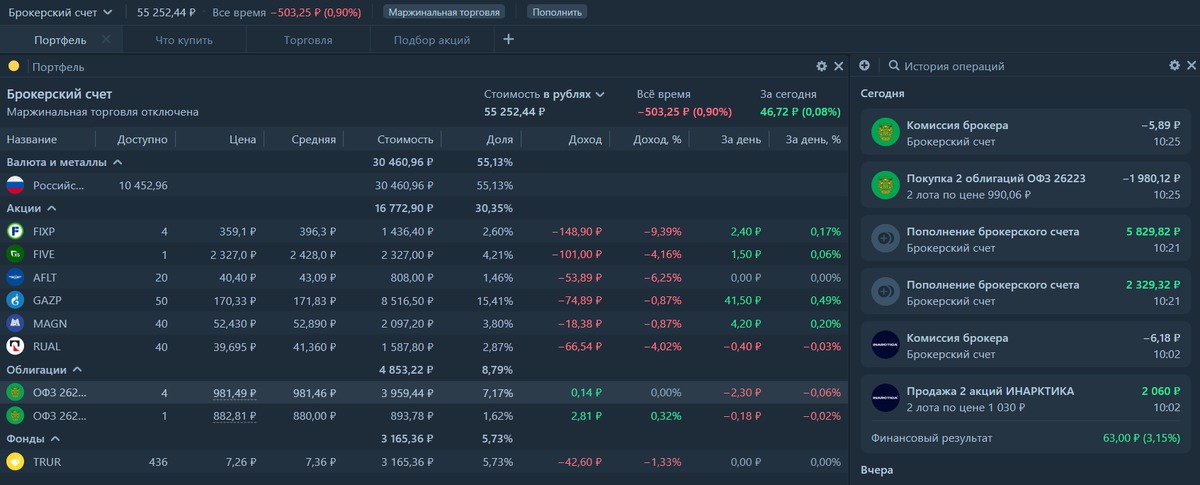
Task: Open the Стоимость в рублях currency dropdown
Action: [545, 94]
